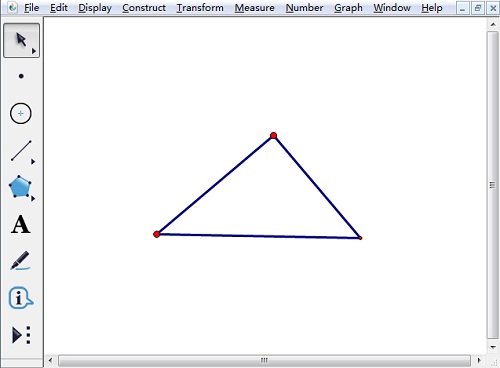Open the Information tool
500x368 pixels.
21,298
